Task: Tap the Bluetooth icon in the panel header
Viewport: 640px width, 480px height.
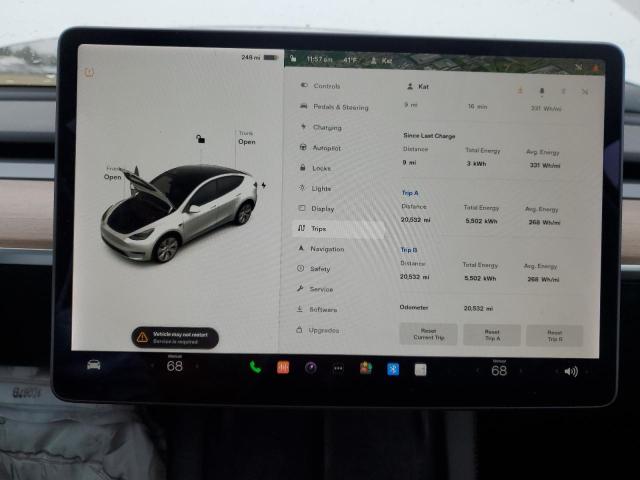Action: click(x=564, y=91)
